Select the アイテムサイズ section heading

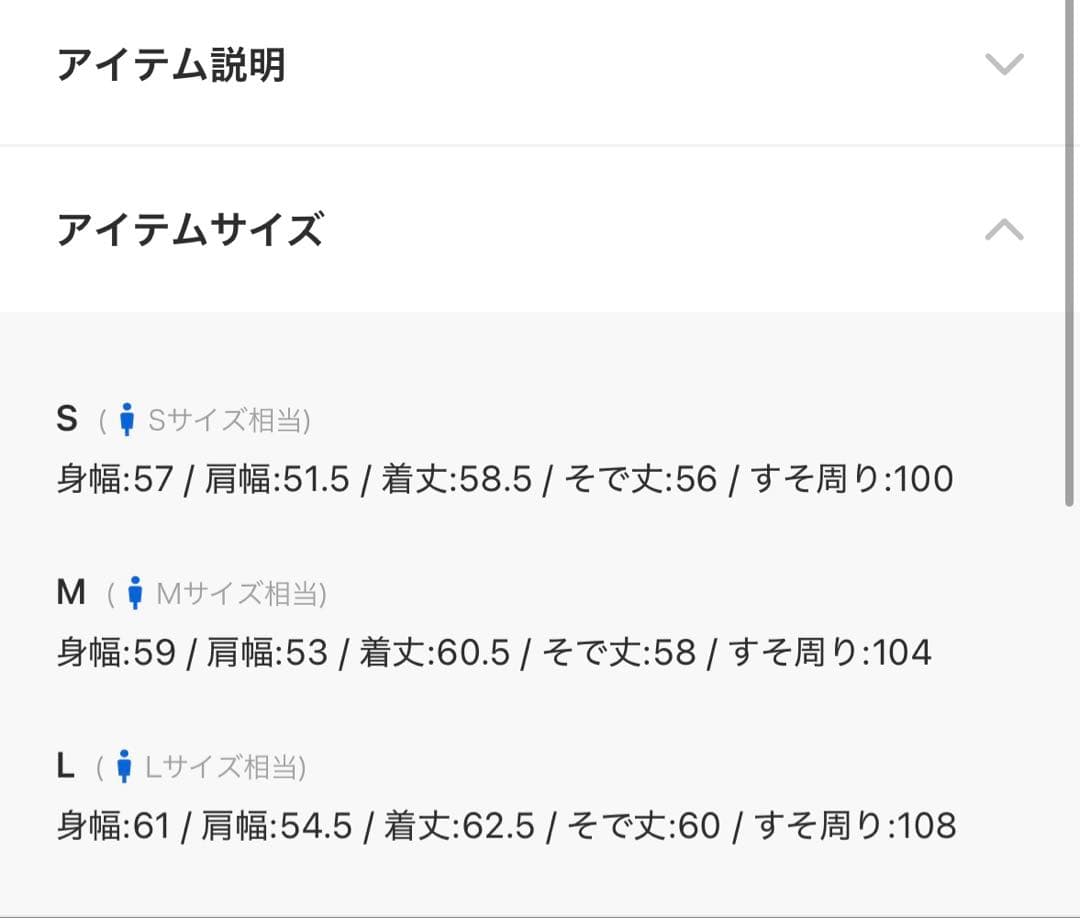click(x=190, y=230)
